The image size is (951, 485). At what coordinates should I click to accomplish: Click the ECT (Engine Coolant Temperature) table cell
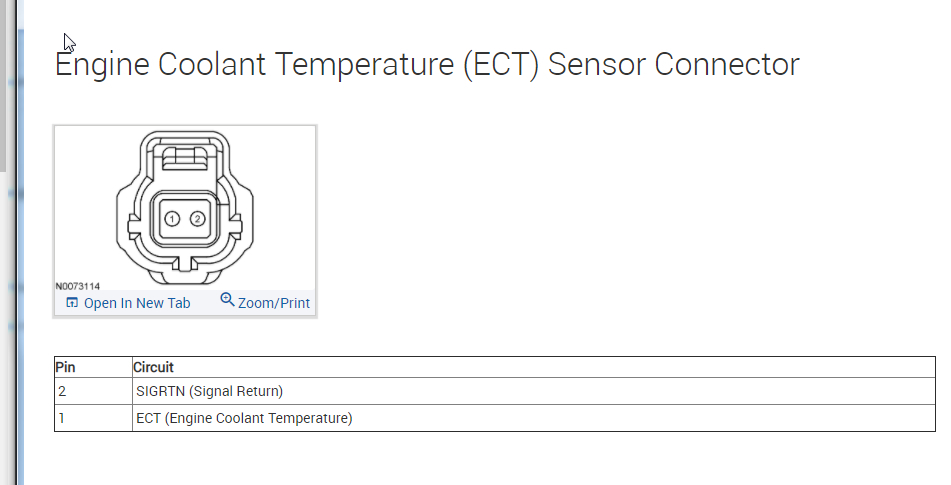coord(244,418)
